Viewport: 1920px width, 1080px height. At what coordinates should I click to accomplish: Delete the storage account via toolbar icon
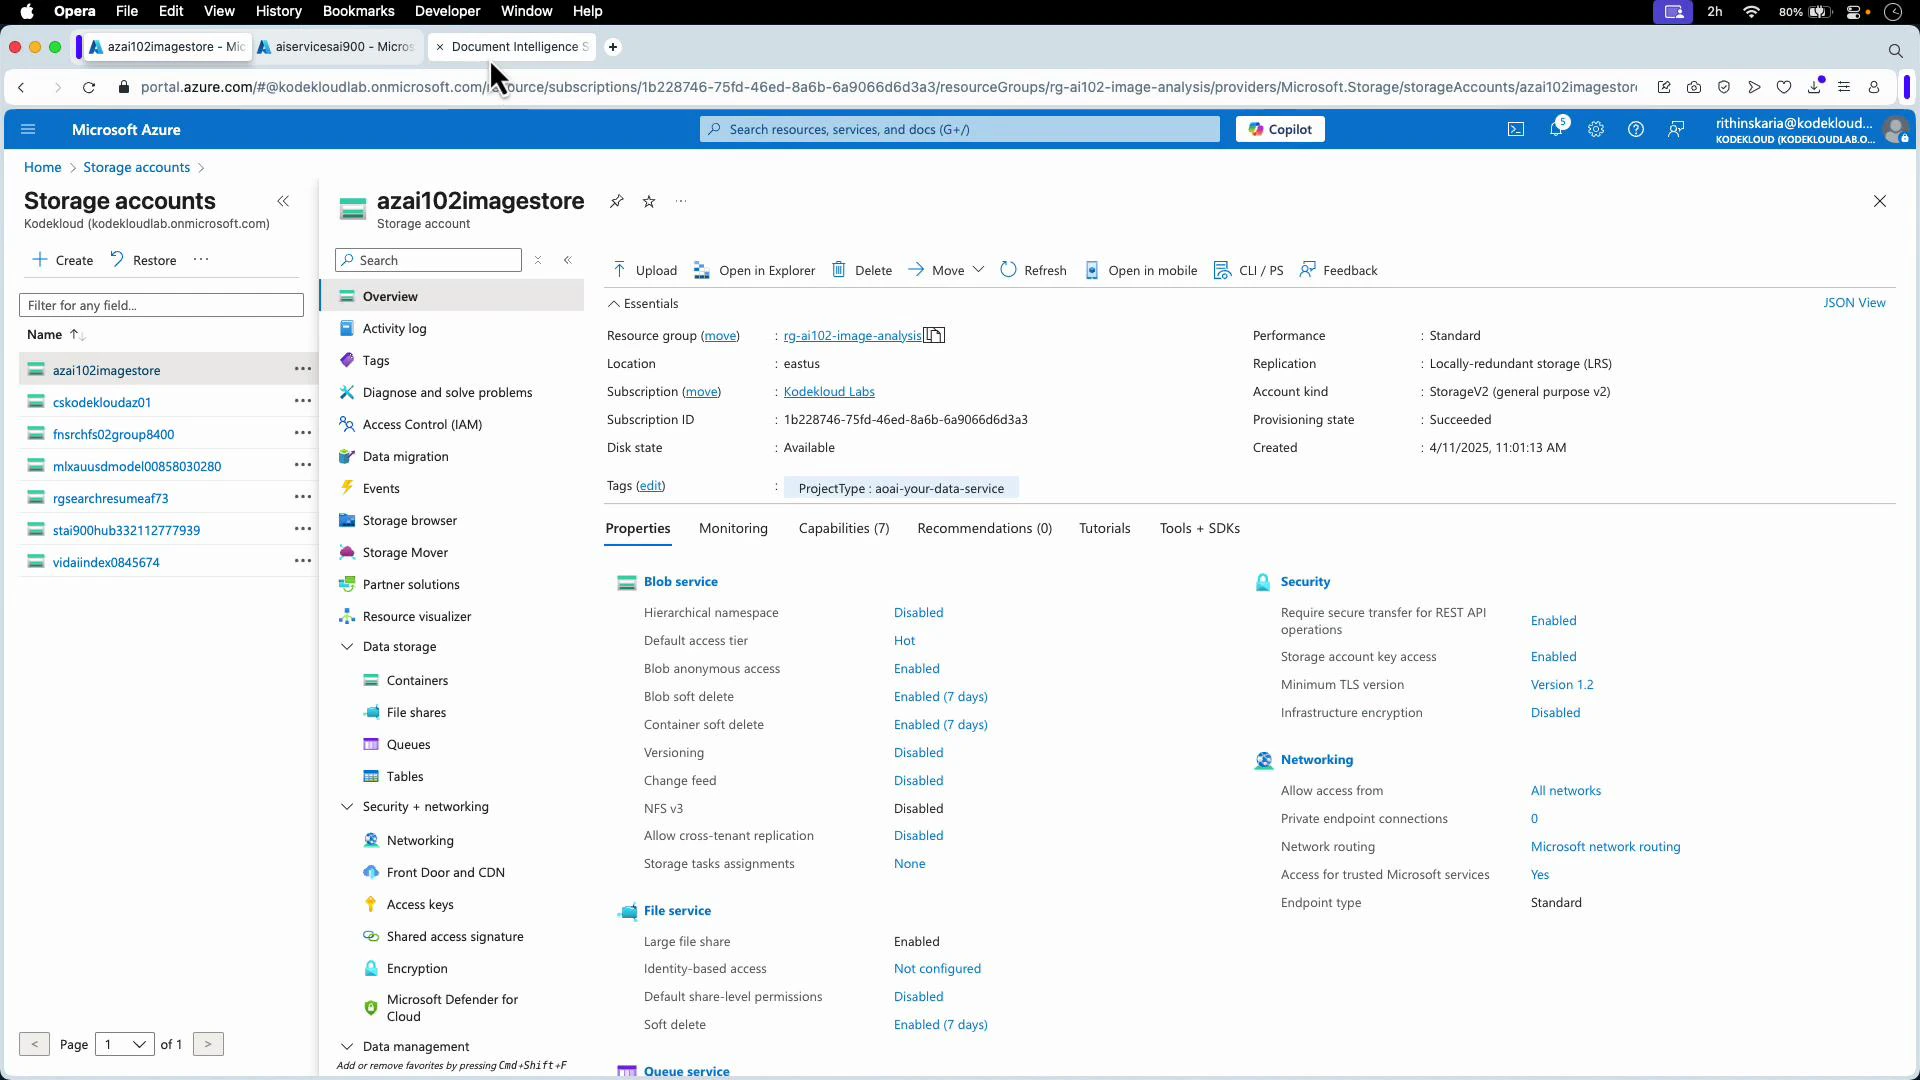tap(860, 269)
